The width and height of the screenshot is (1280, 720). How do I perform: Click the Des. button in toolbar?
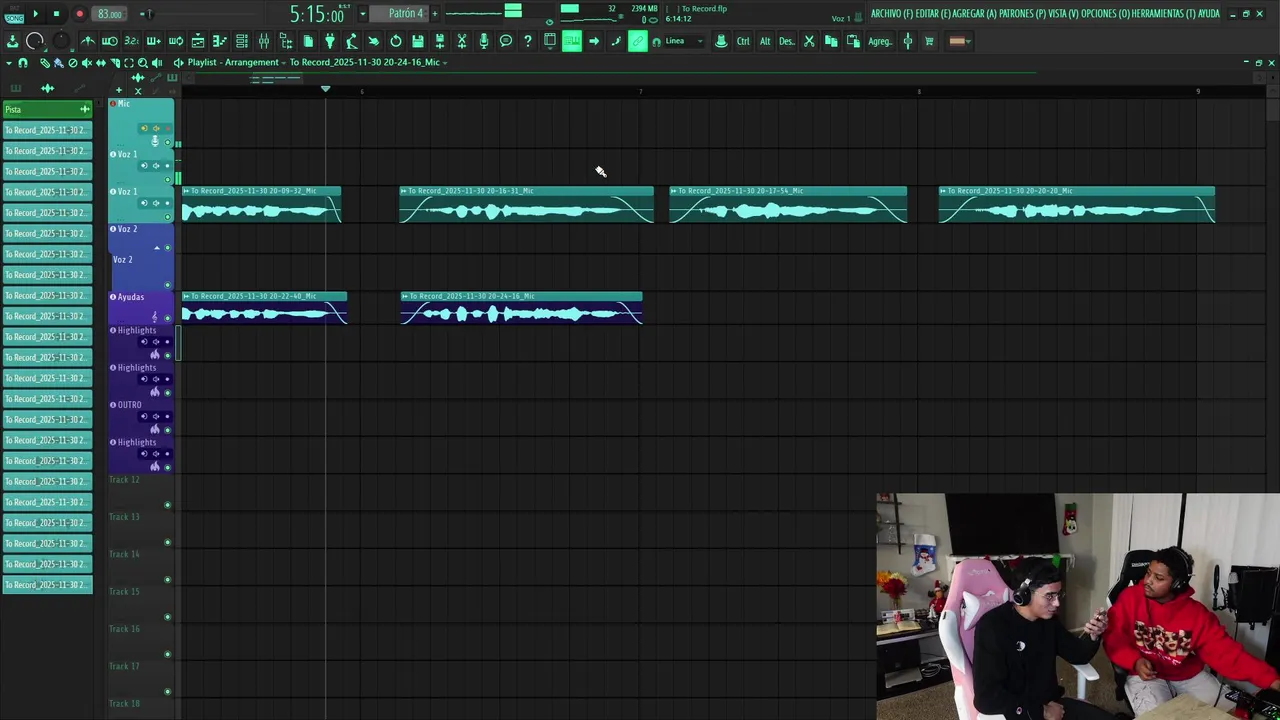[787, 41]
